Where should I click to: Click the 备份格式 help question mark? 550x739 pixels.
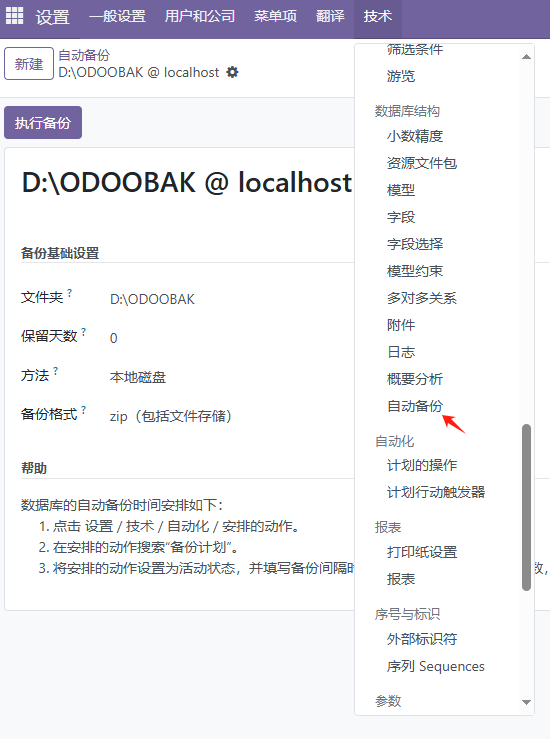tap(83, 410)
